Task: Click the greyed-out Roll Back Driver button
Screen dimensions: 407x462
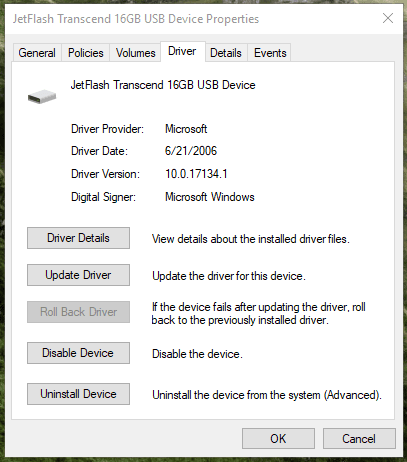Action: 78,312
